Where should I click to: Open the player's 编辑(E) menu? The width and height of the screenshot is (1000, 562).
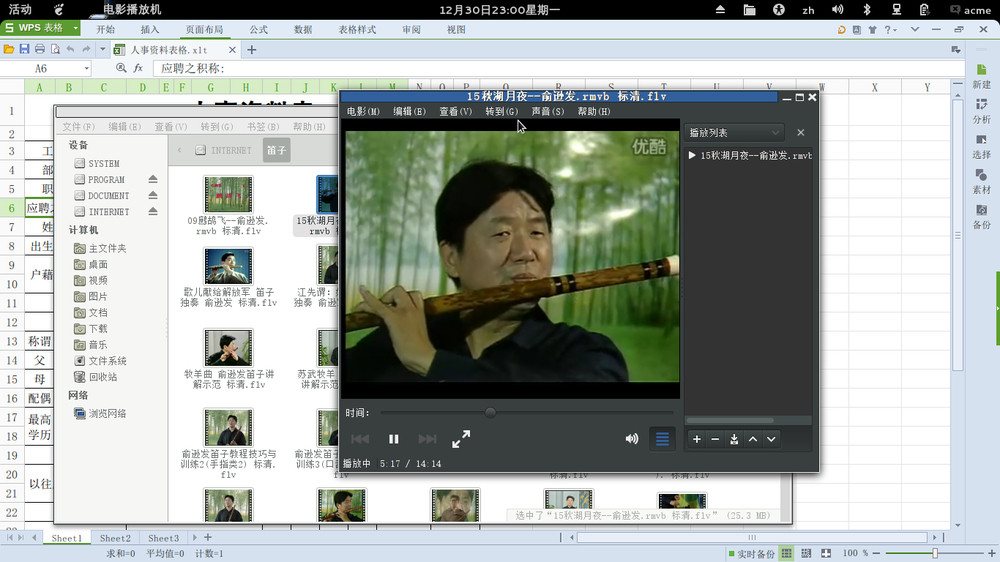[x=409, y=111]
